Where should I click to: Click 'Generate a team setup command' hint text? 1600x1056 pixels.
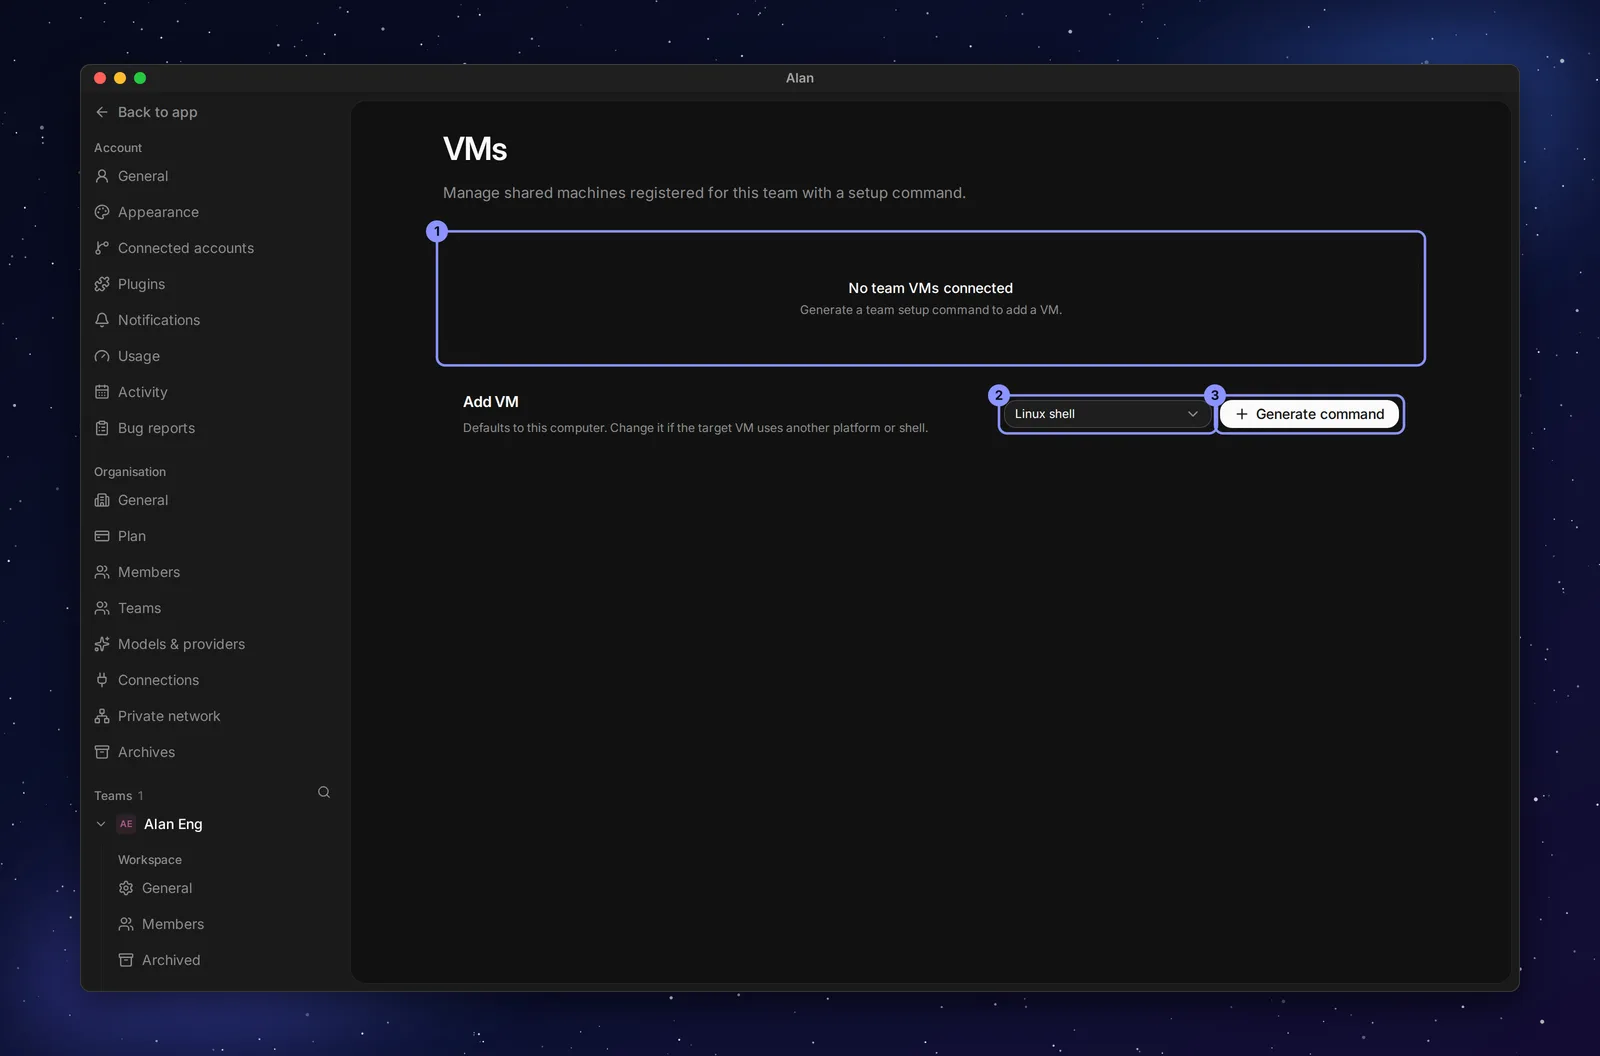click(x=931, y=310)
